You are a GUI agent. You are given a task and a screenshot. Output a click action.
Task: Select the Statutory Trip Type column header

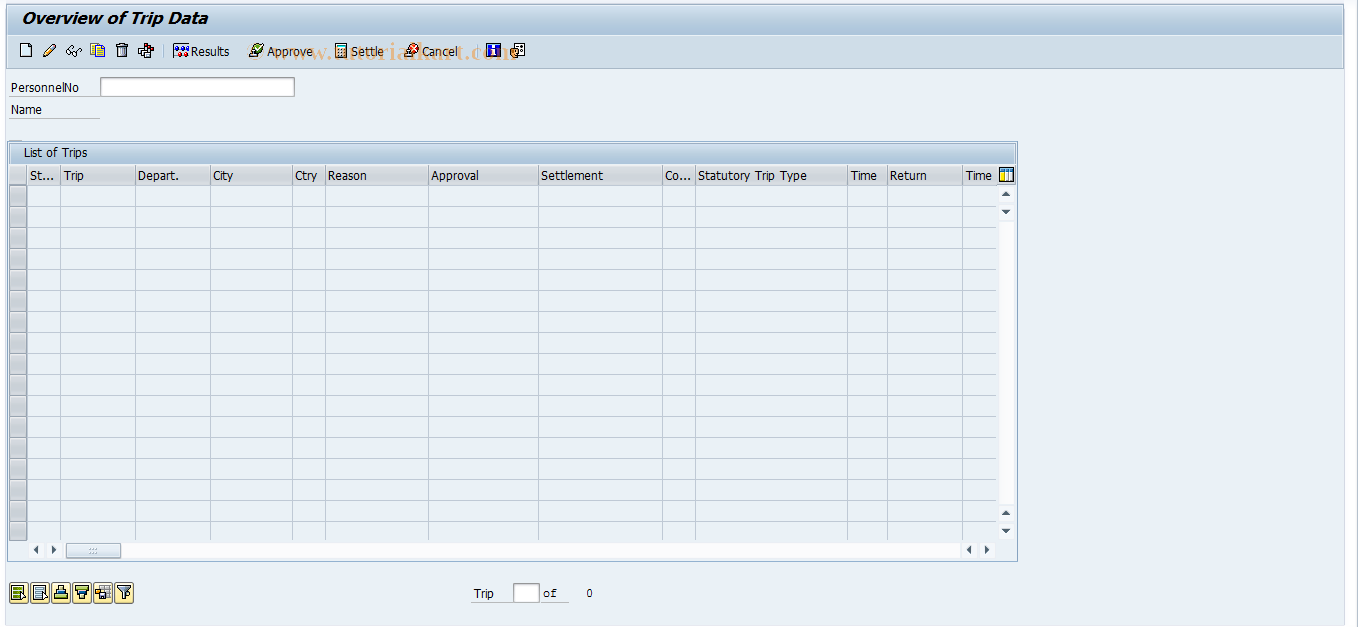click(772, 175)
